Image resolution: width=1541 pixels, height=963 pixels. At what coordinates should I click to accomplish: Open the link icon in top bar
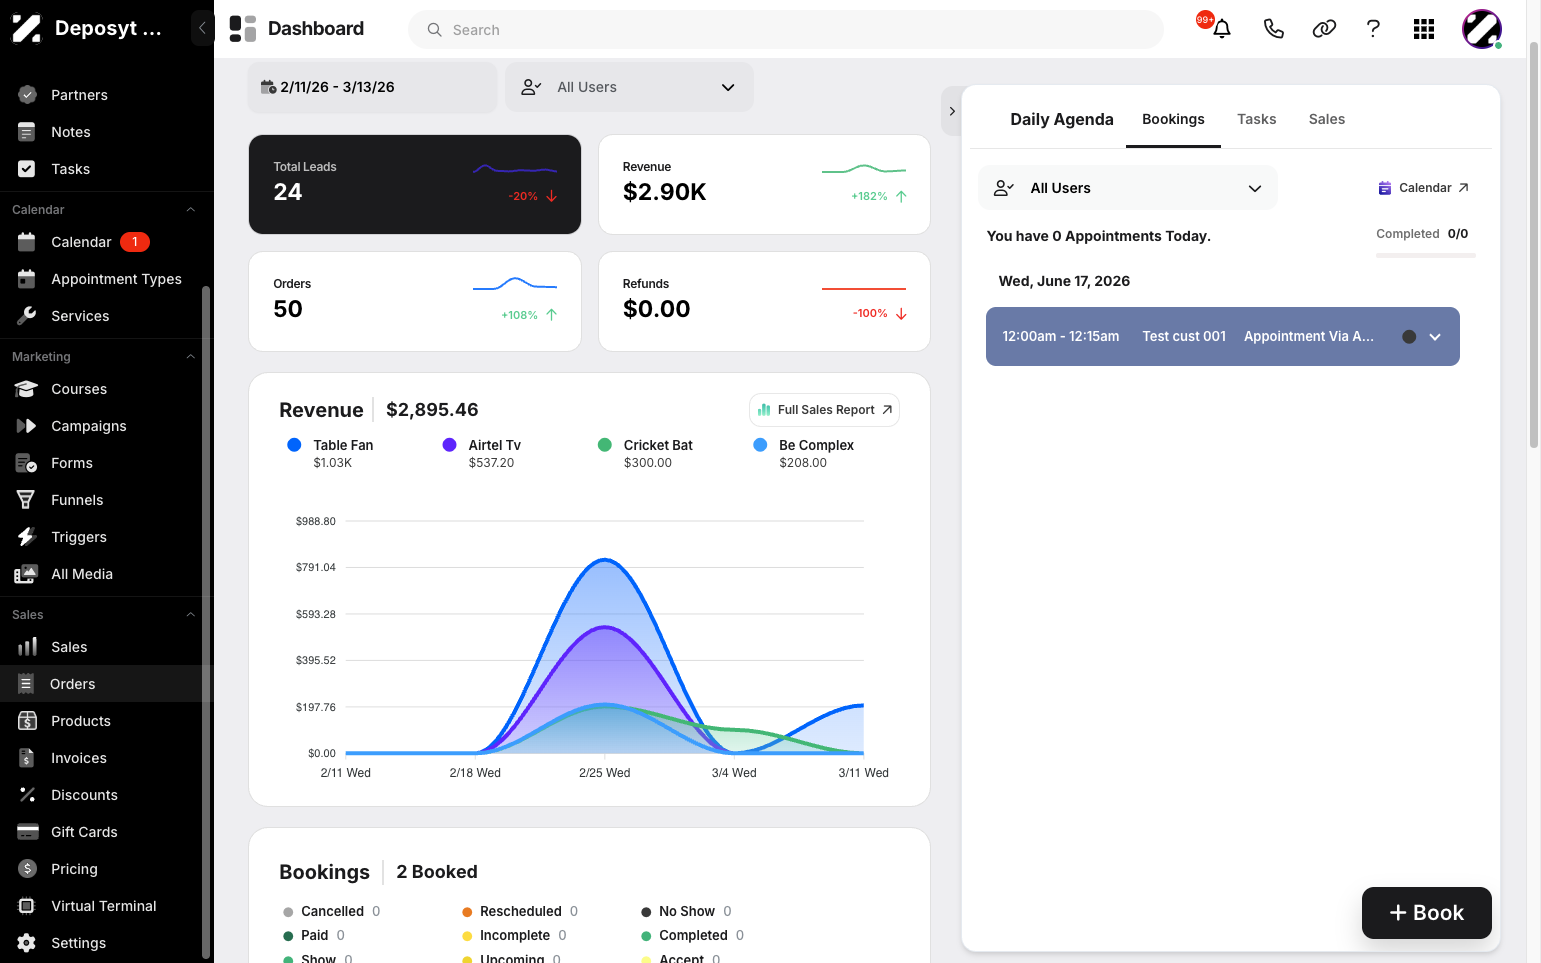1324,29
